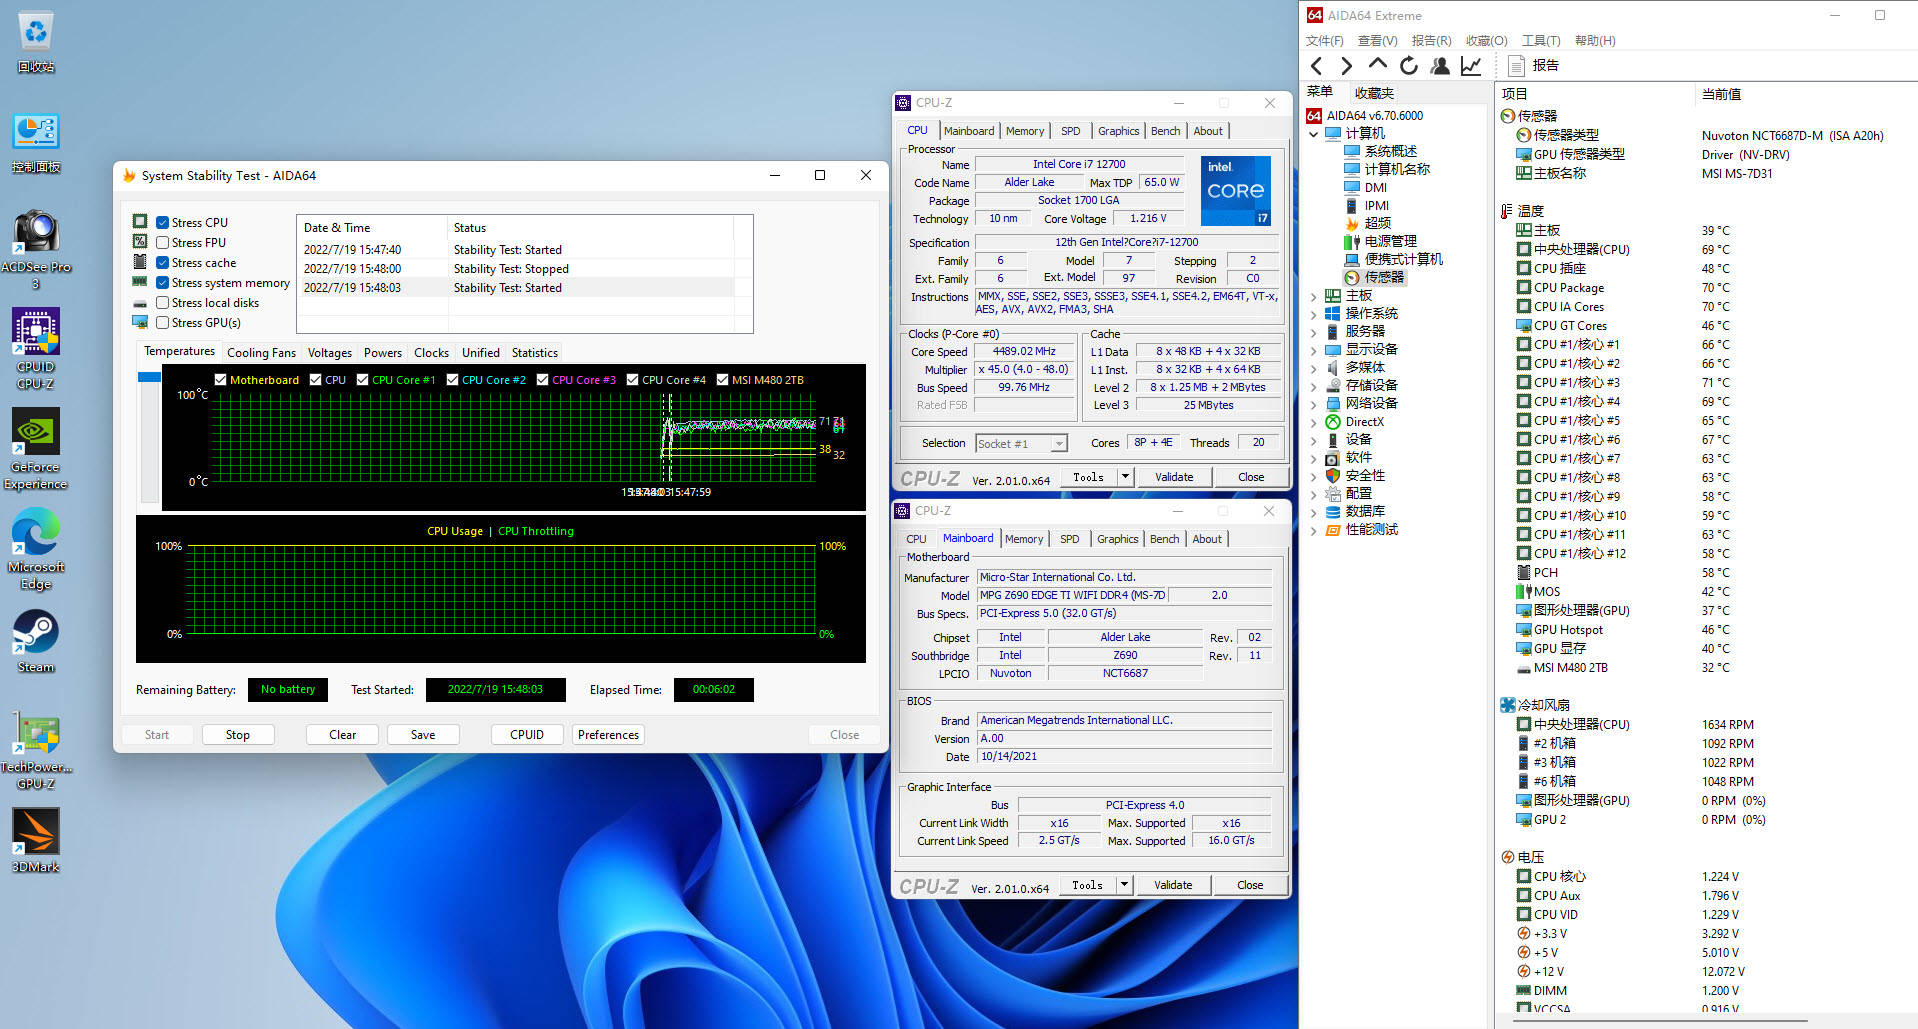Toggle CPU Core #3 graph legend checkbox

[542, 380]
